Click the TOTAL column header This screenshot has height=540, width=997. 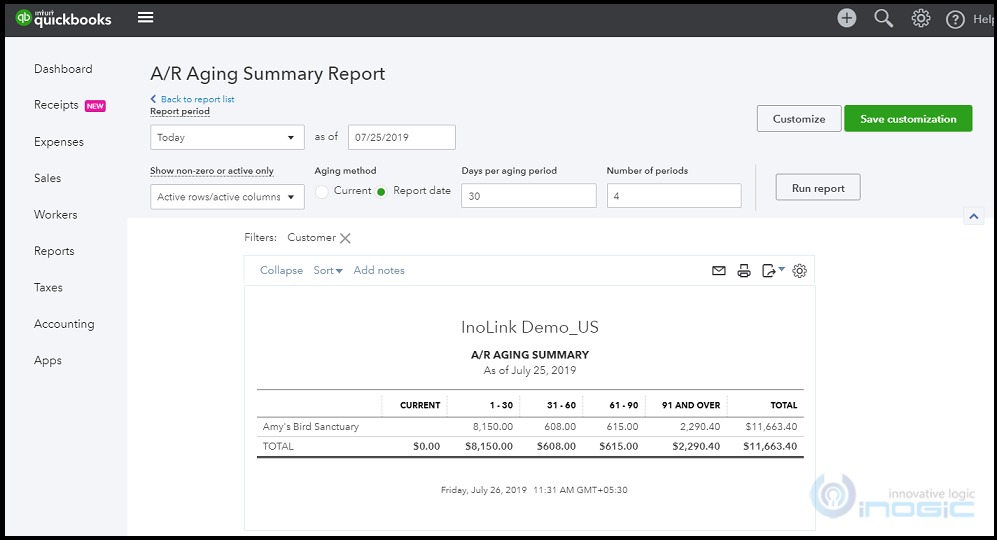783,405
